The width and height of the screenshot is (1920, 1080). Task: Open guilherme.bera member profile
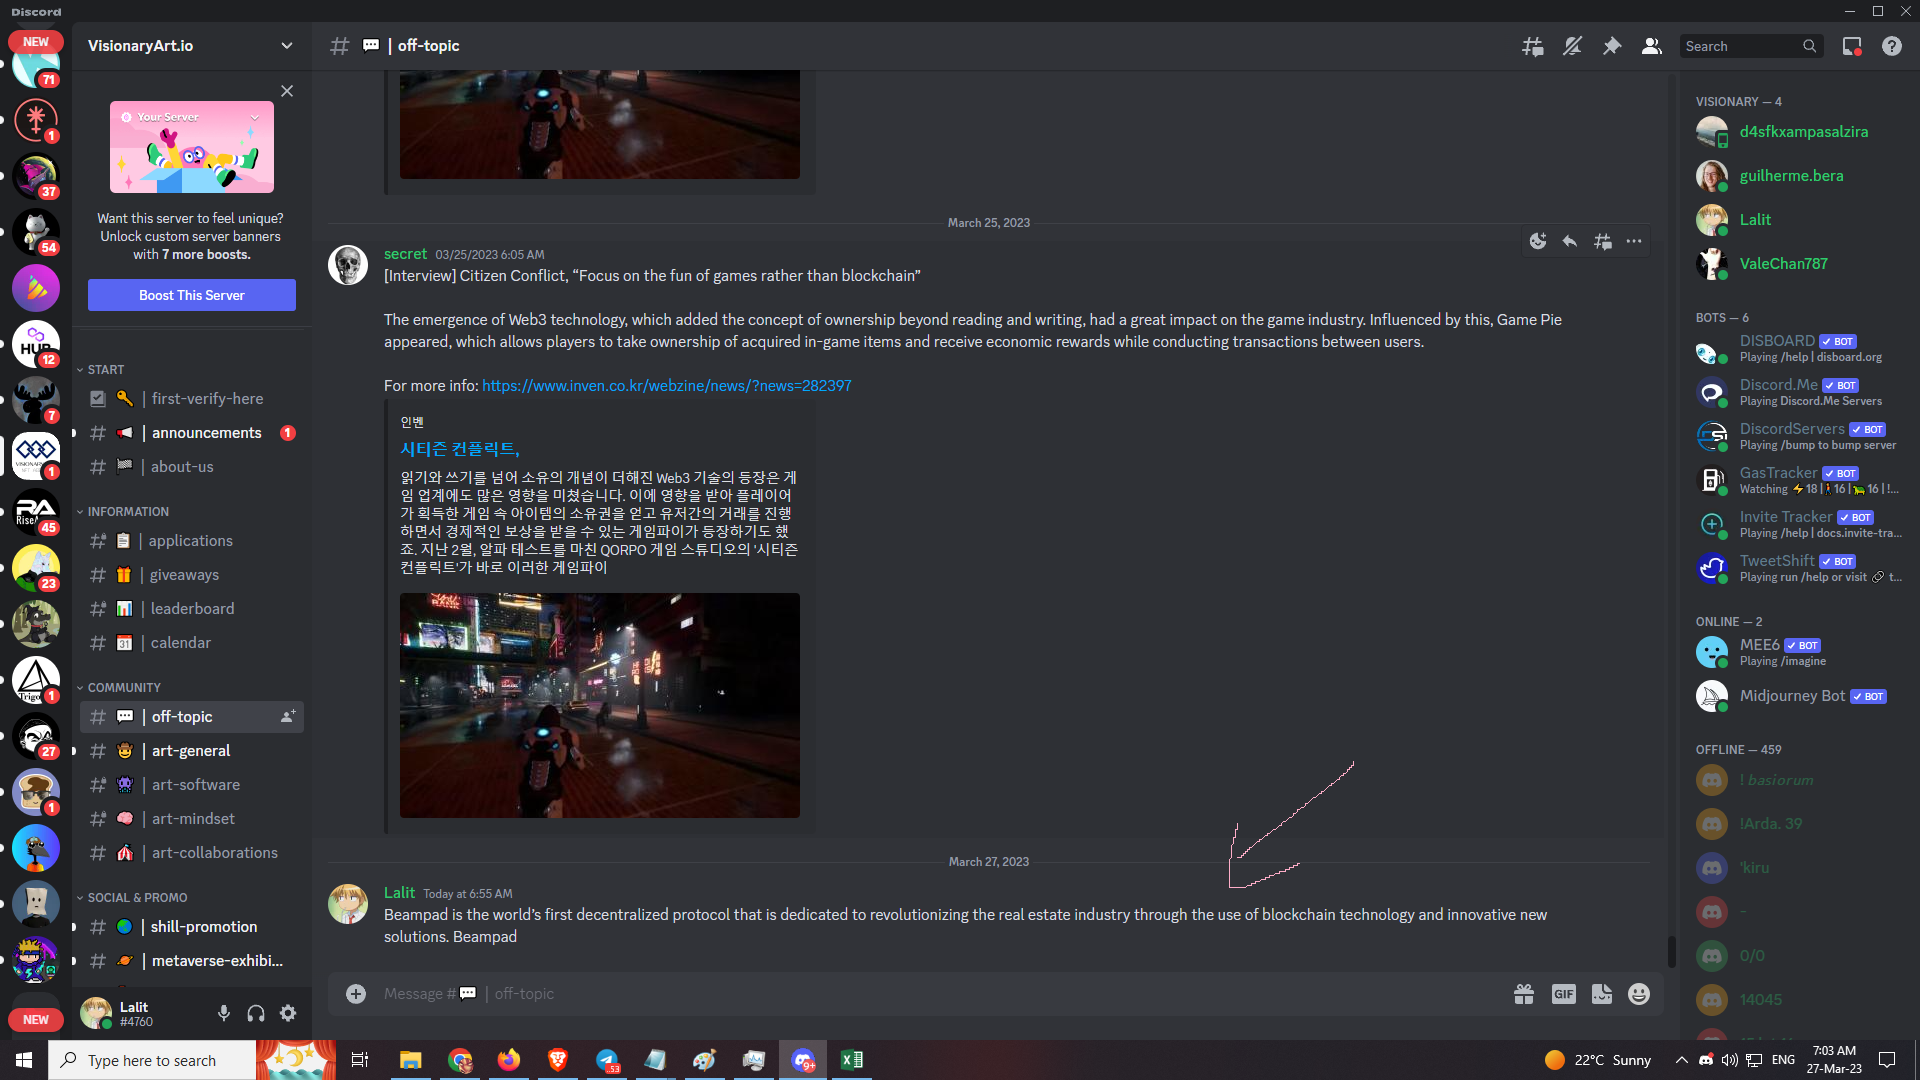(1800, 176)
